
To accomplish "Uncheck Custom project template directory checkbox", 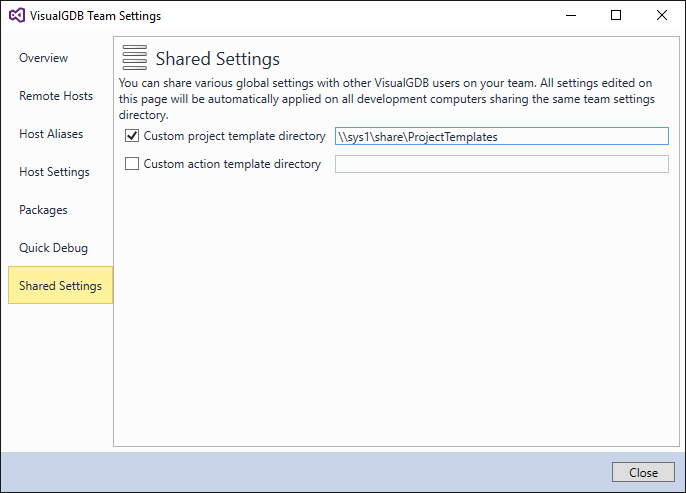I will (x=132, y=136).
